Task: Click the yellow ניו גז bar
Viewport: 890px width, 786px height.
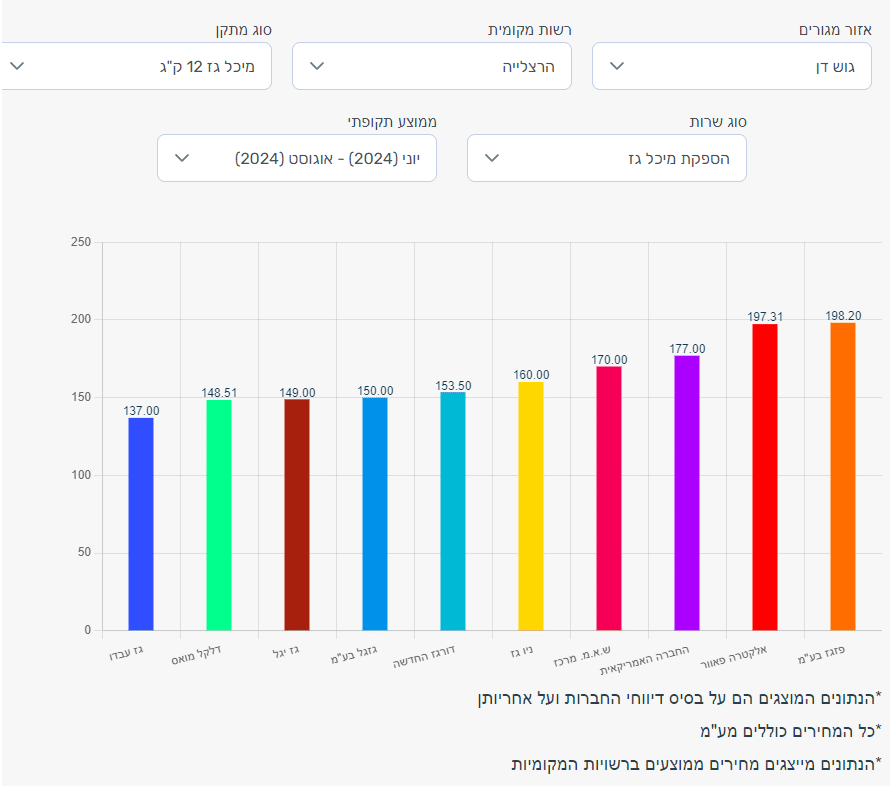Action: click(531, 506)
